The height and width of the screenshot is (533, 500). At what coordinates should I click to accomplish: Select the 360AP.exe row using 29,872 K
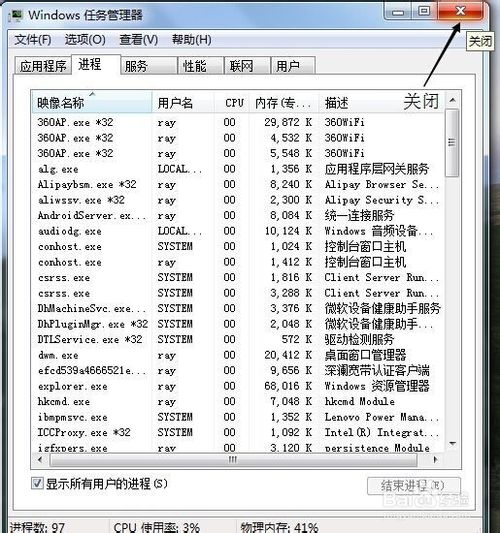point(238,122)
